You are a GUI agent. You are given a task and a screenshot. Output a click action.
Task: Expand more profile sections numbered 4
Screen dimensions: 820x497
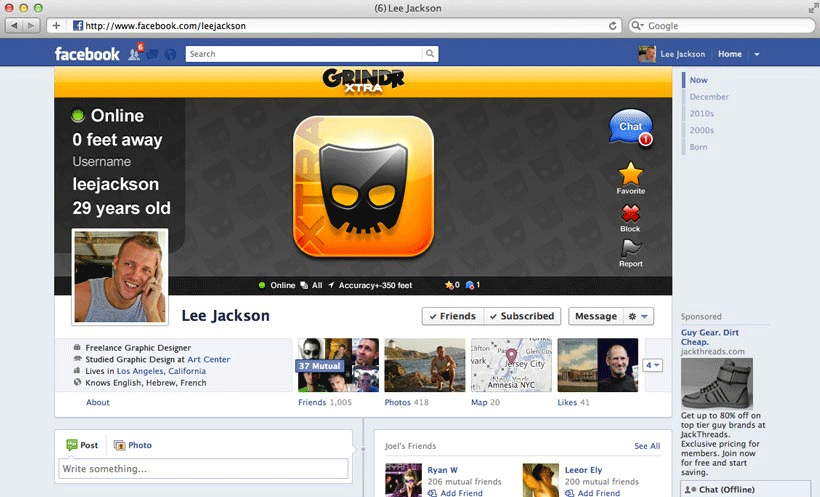pos(653,365)
